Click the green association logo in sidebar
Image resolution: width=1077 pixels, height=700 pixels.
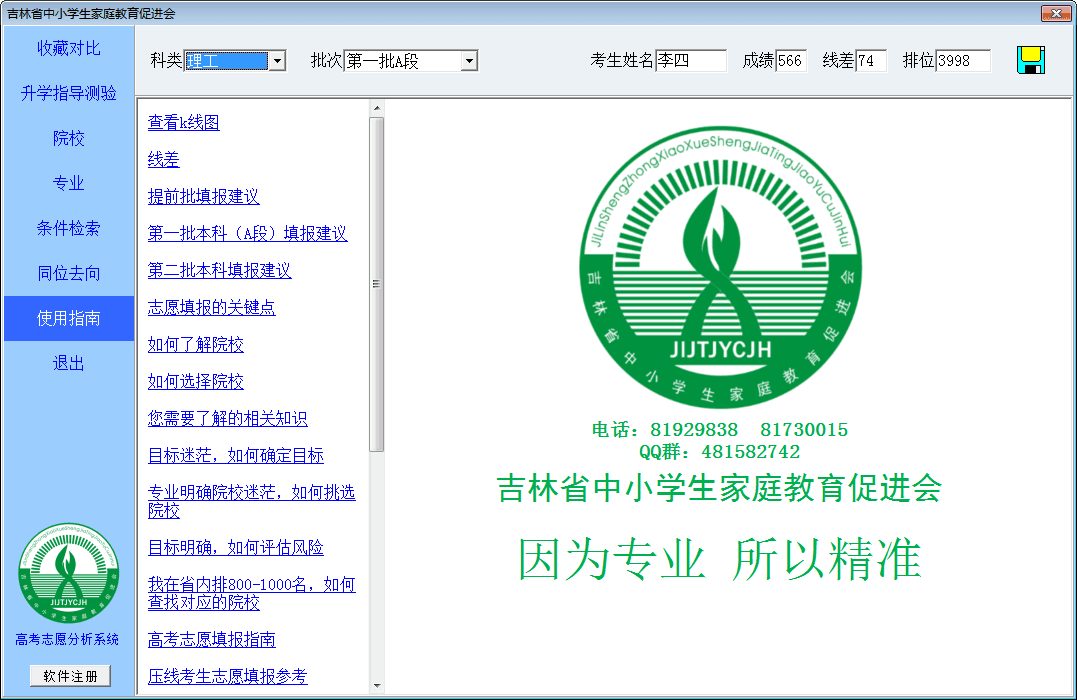(68, 574)
